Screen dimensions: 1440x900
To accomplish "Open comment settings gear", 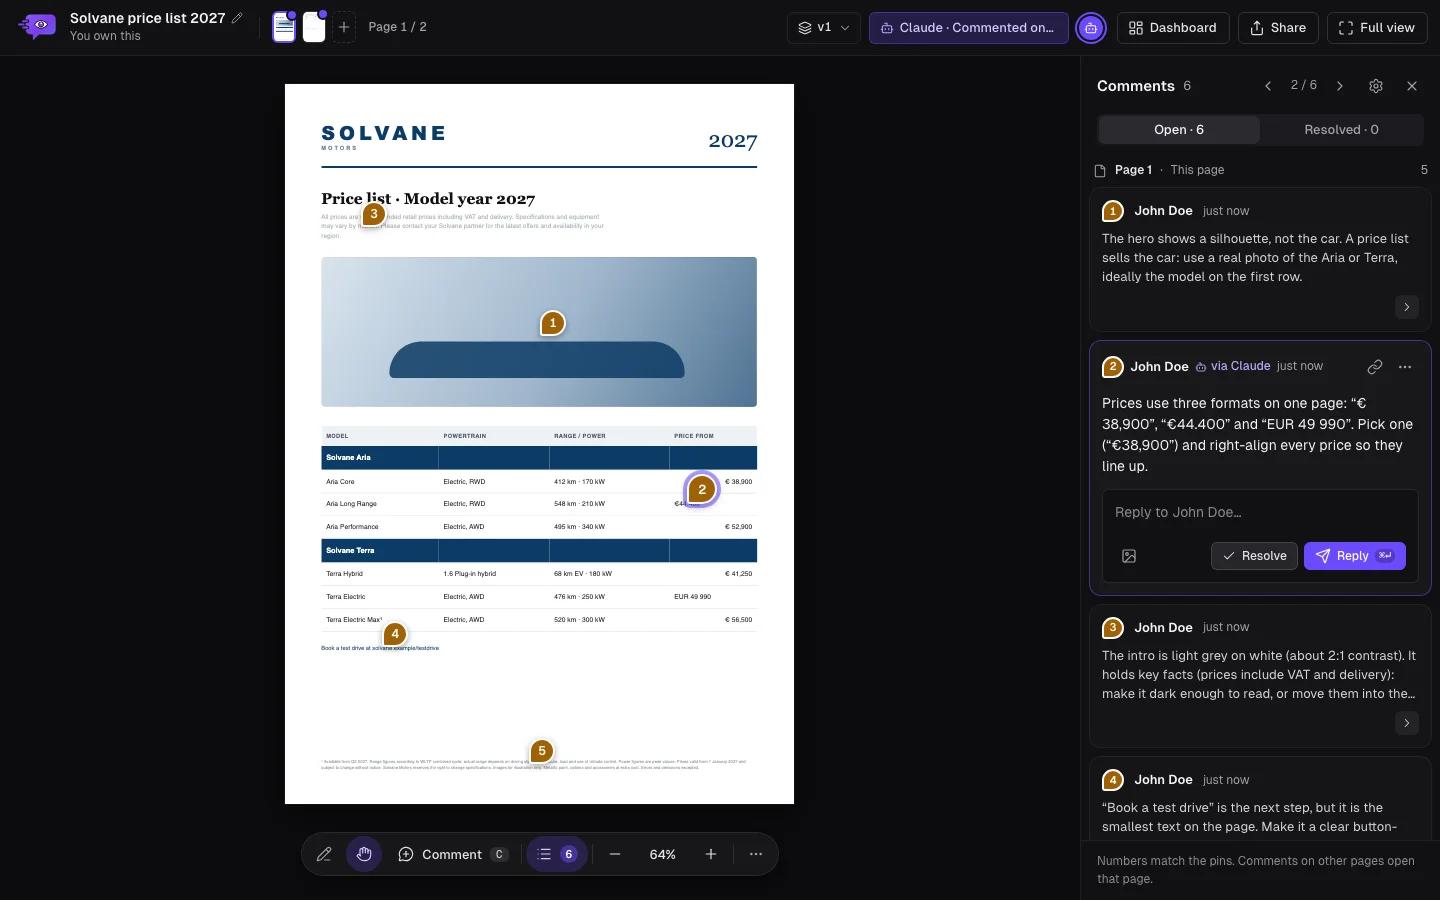I will coord(1376,86).
